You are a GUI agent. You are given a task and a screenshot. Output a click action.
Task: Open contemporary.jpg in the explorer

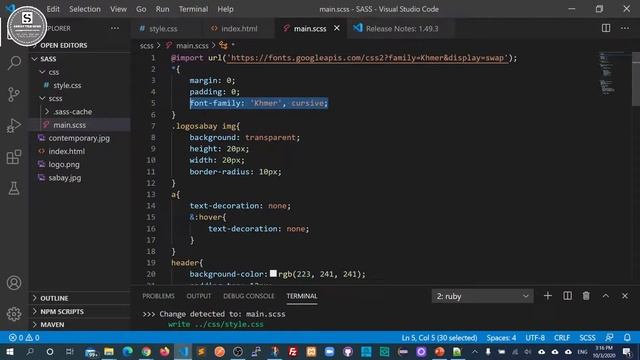click(79, 138)
